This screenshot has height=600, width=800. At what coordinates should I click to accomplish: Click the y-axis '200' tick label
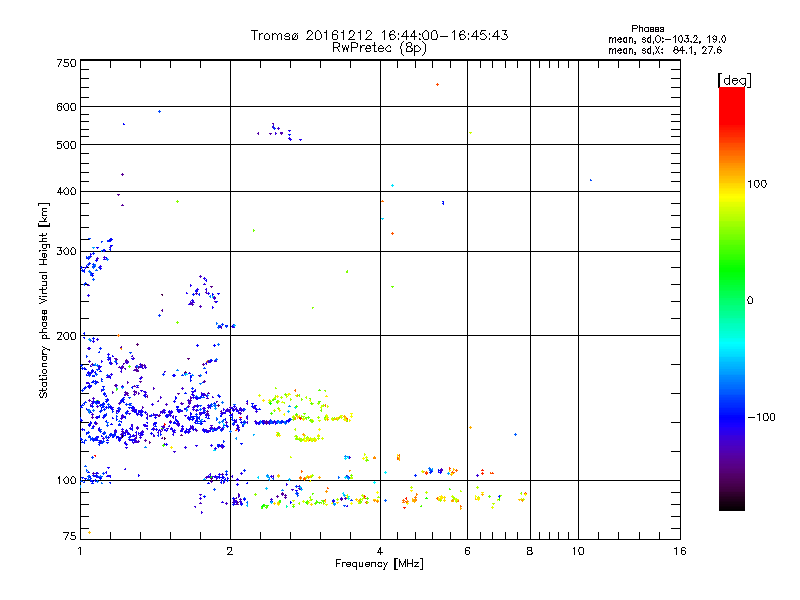66,336
